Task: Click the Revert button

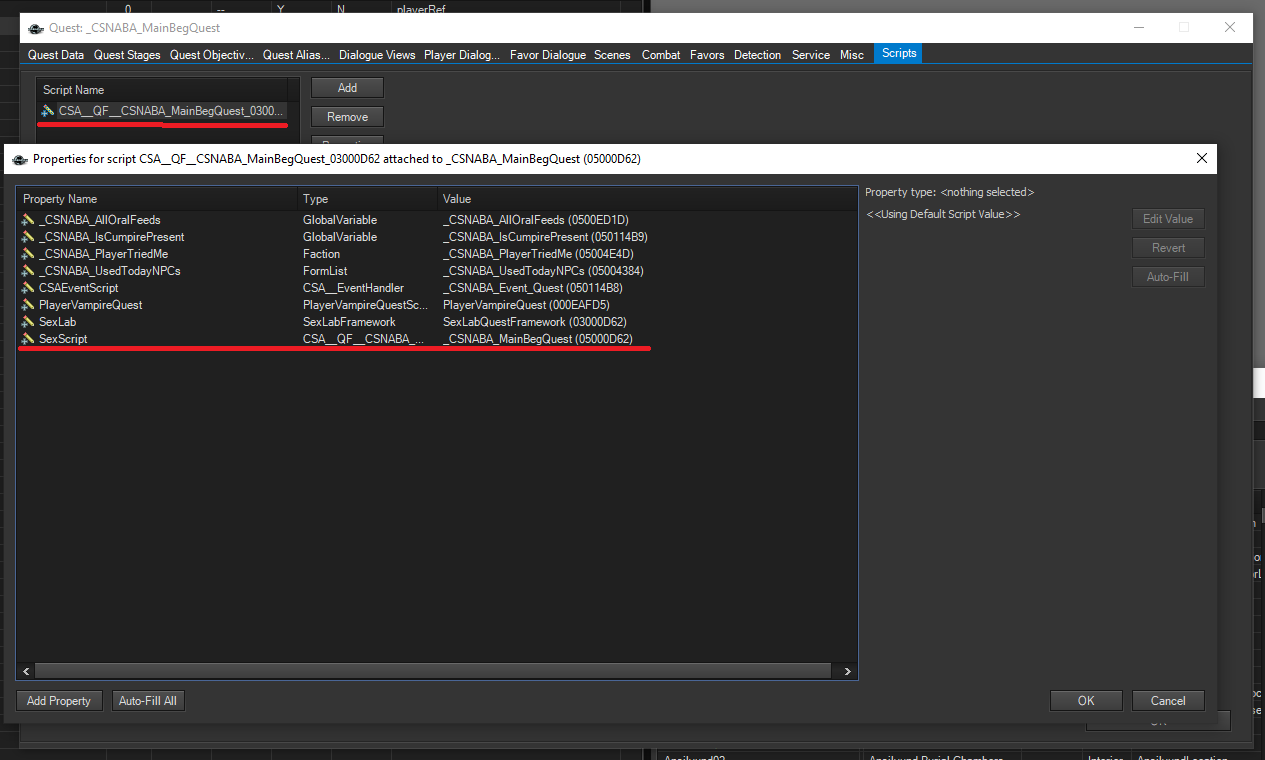Action: (1168, 248)
